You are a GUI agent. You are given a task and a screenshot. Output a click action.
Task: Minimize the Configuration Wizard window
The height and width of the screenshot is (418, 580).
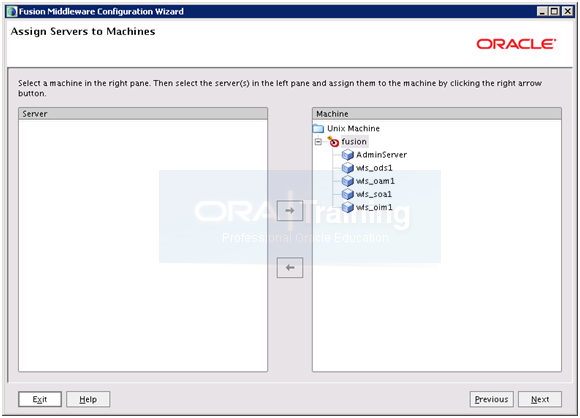[542, 11]
